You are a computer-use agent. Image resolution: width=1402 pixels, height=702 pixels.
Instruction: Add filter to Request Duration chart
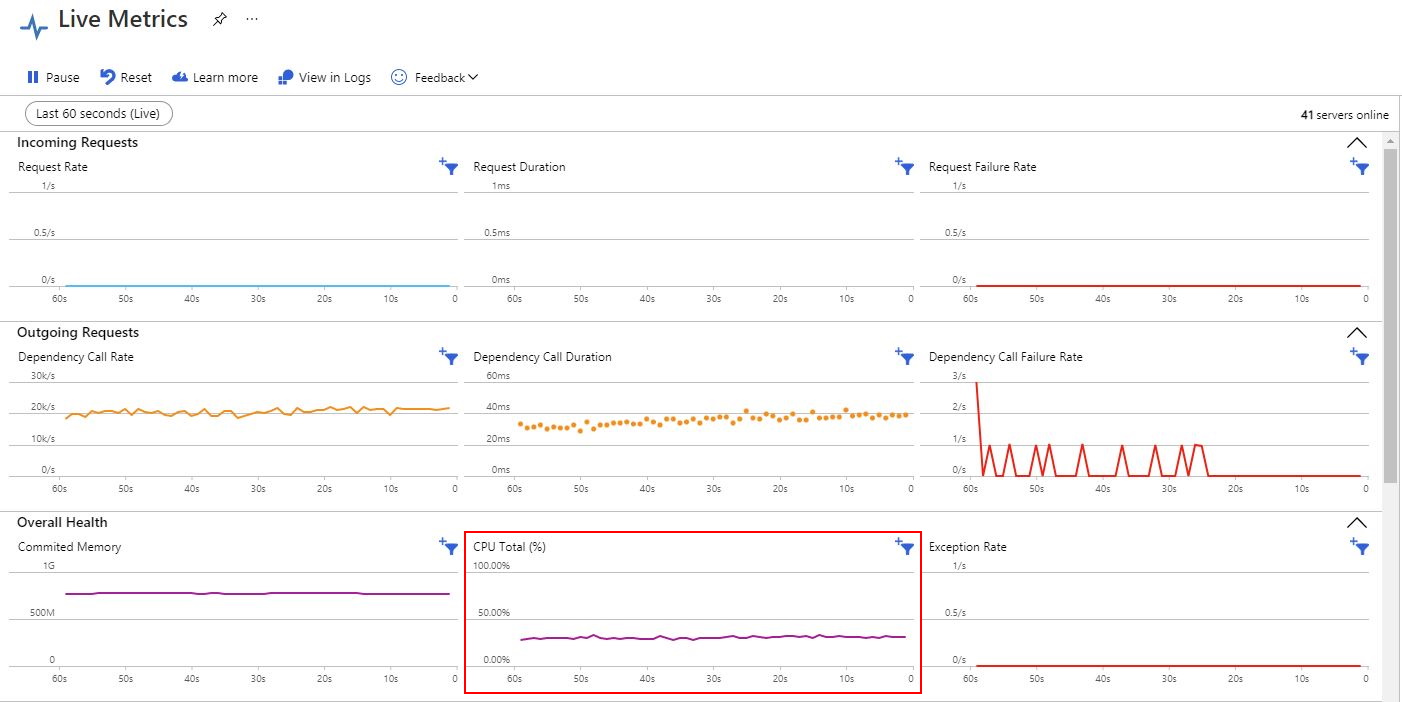coord(905,166)
